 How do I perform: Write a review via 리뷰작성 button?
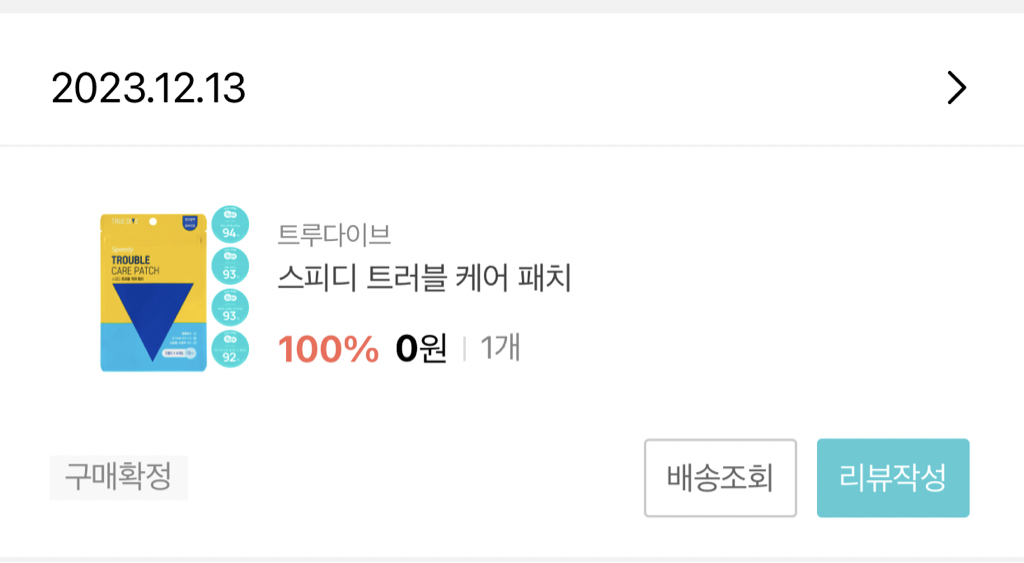[x=893, y=478]
